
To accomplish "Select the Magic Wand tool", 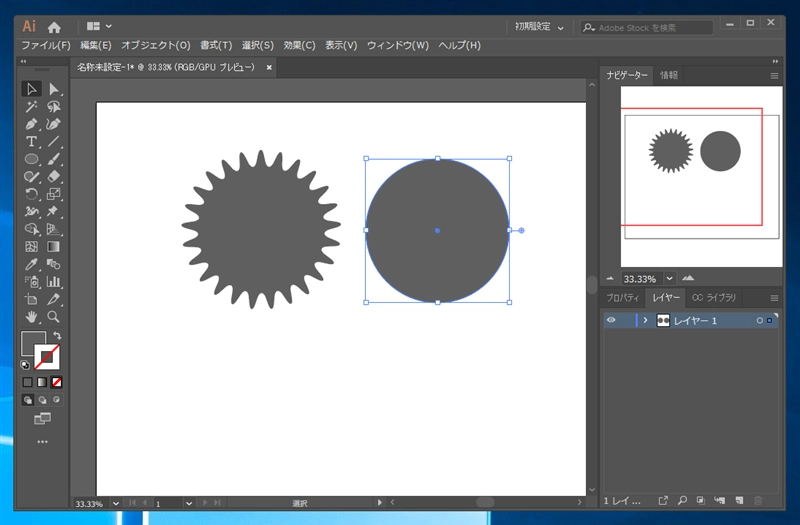I will click(32, 107).
